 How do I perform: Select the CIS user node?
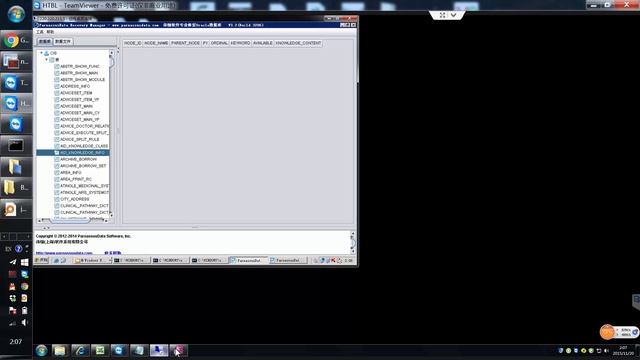(50, 53)
